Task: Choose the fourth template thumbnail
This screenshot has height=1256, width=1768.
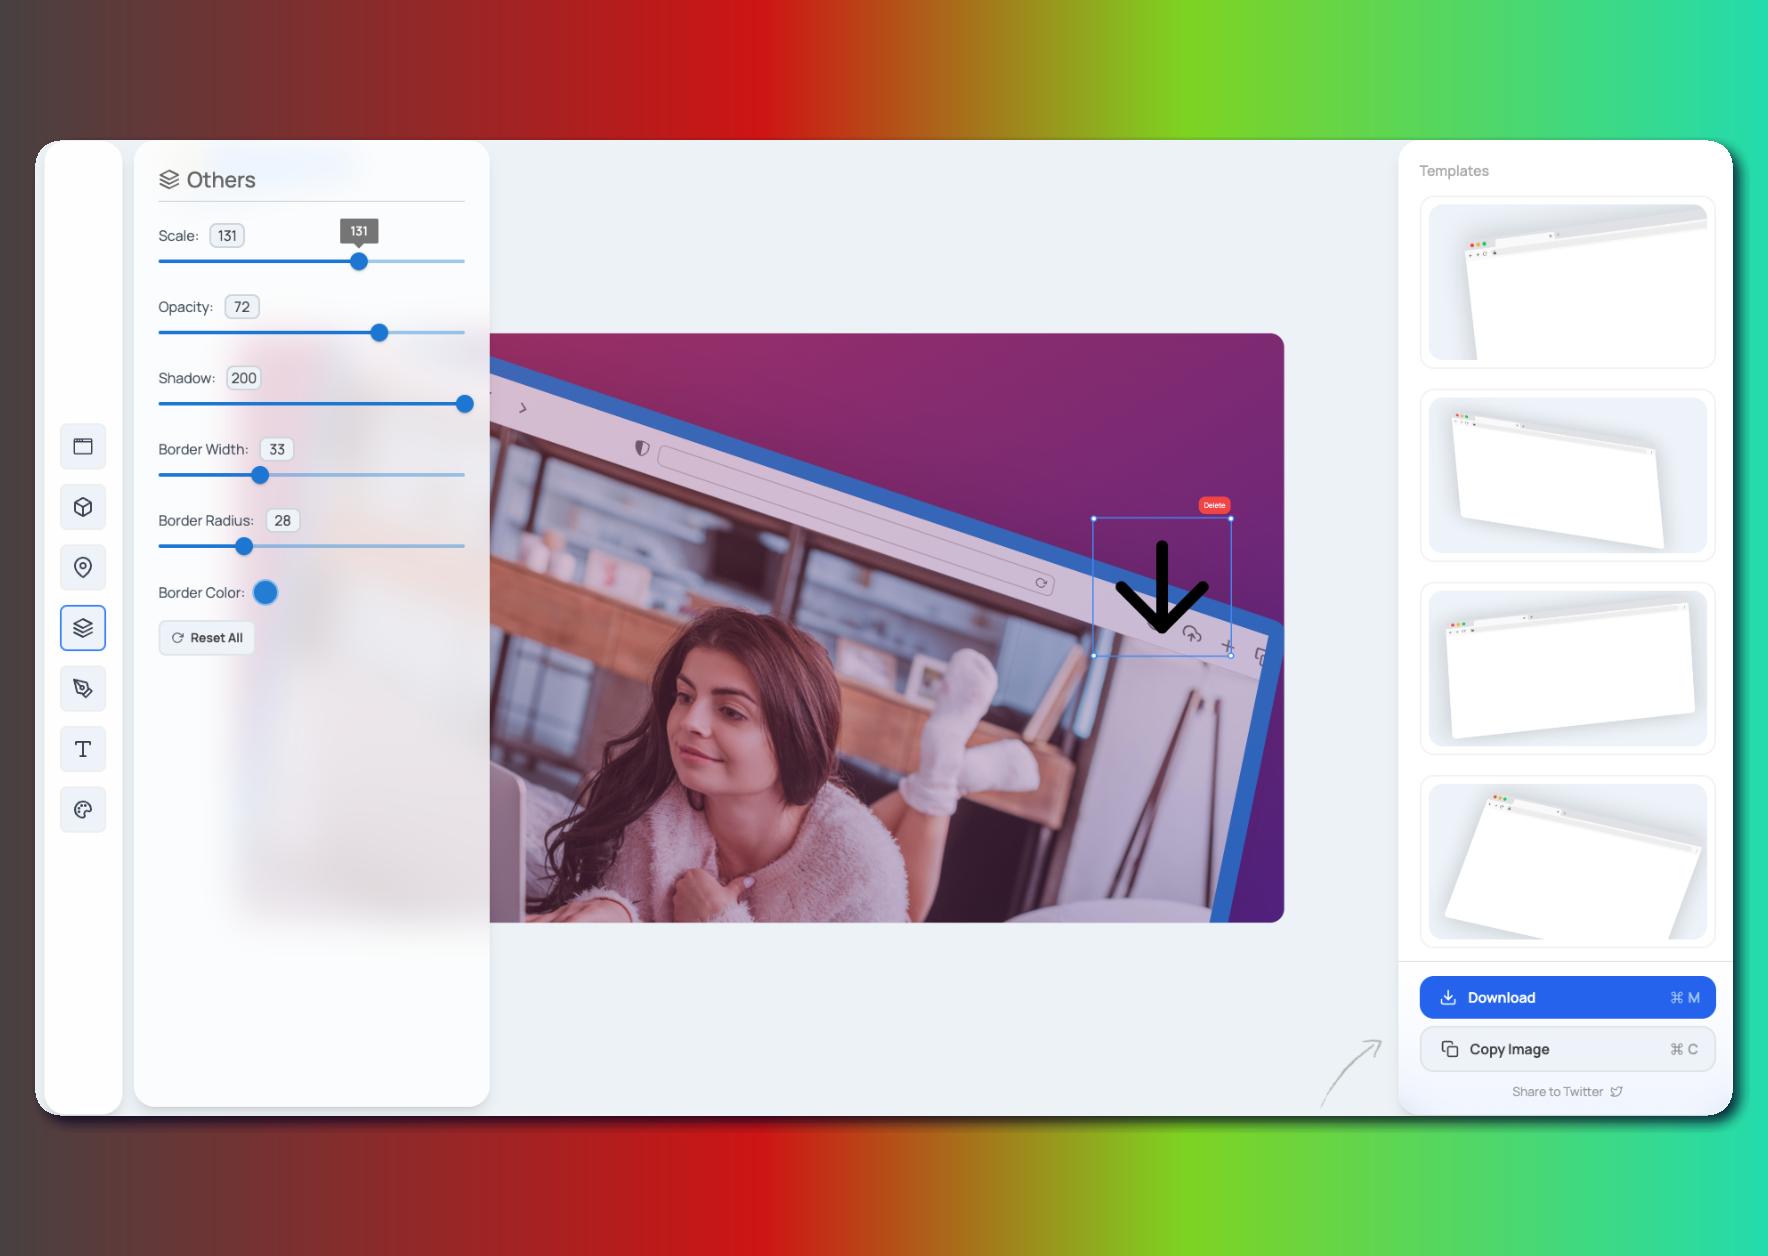Action: (x=1567, y=861)
